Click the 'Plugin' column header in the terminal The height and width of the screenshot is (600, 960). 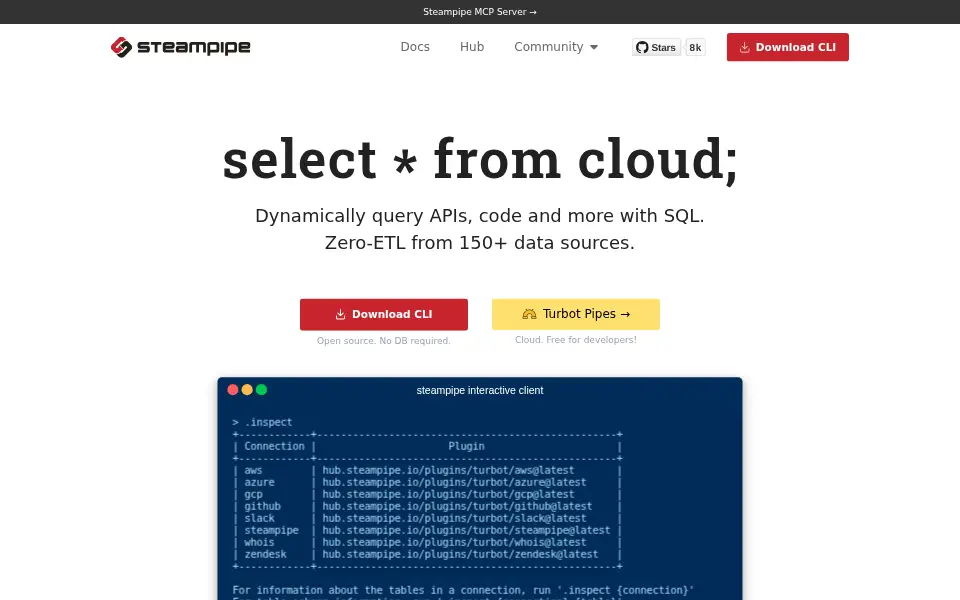467,446
